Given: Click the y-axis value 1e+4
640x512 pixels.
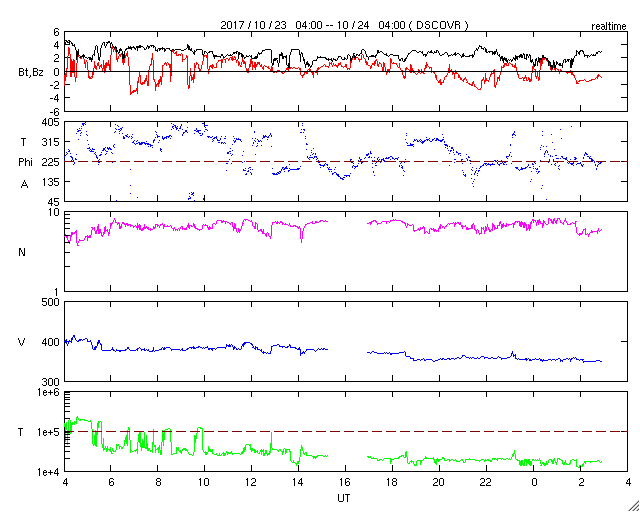Looking at the screenshot, I should coord(48,472).
